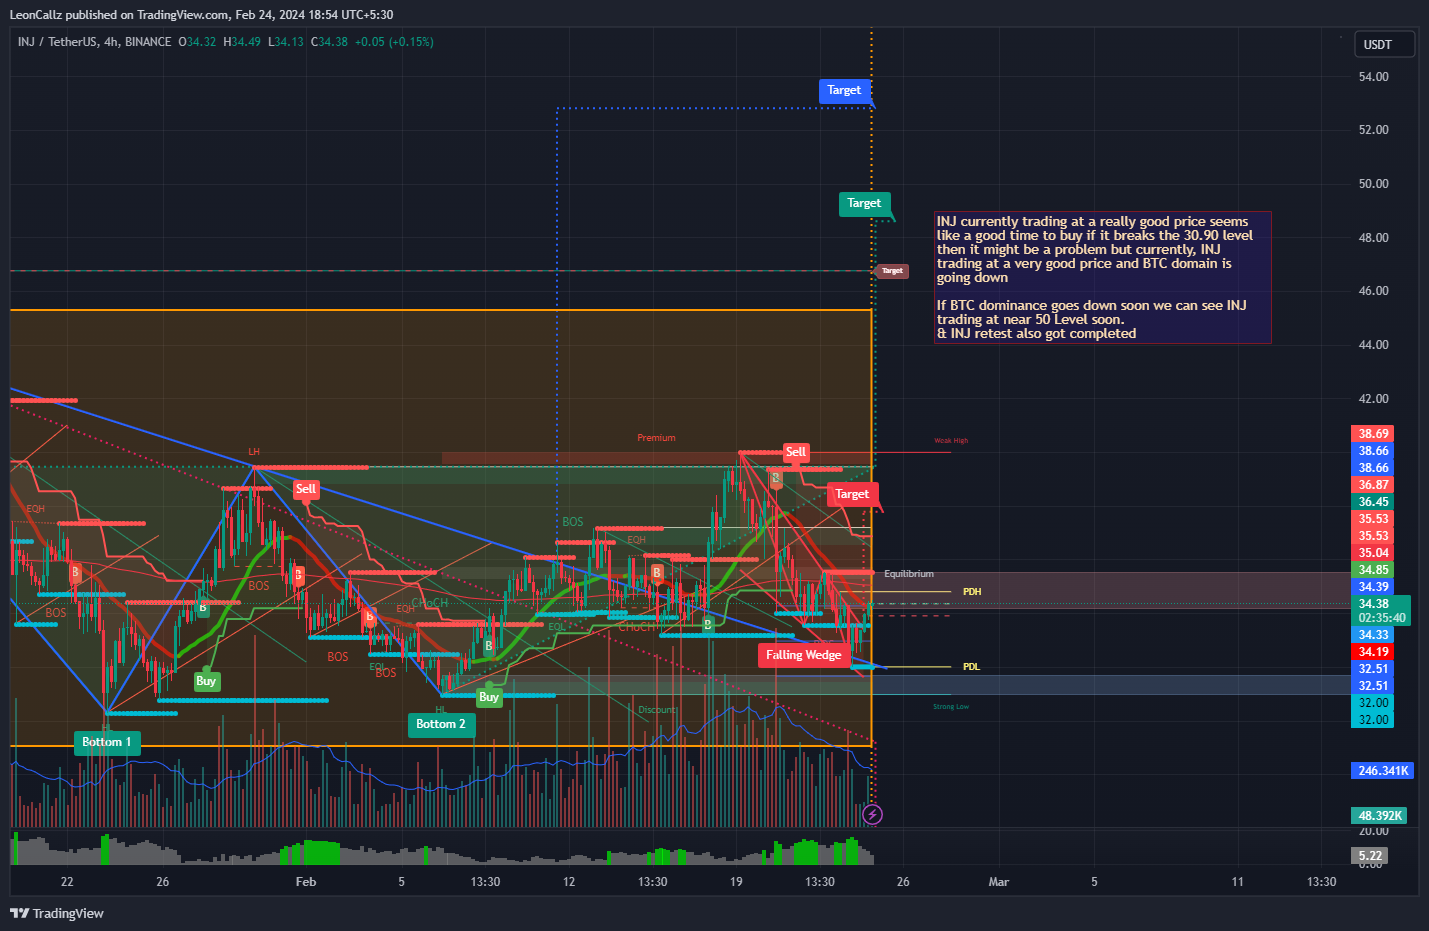Click the PDH level label

click(x=972, y=592)
